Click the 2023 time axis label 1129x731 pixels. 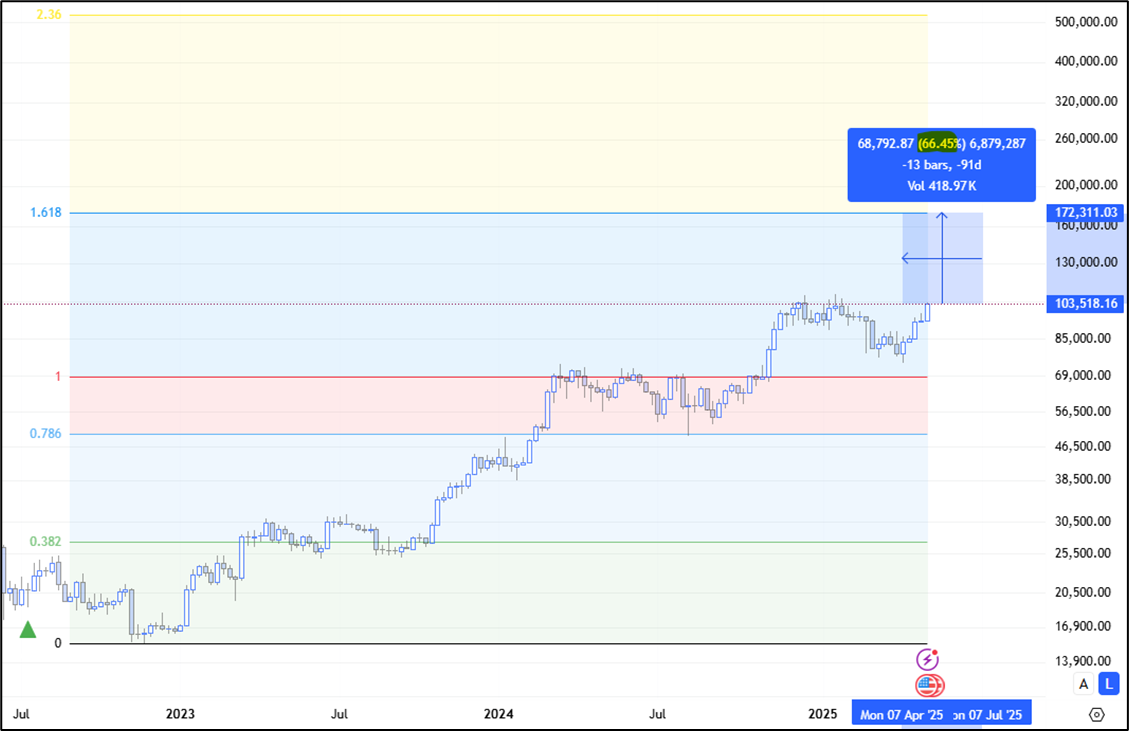[180, 714]
